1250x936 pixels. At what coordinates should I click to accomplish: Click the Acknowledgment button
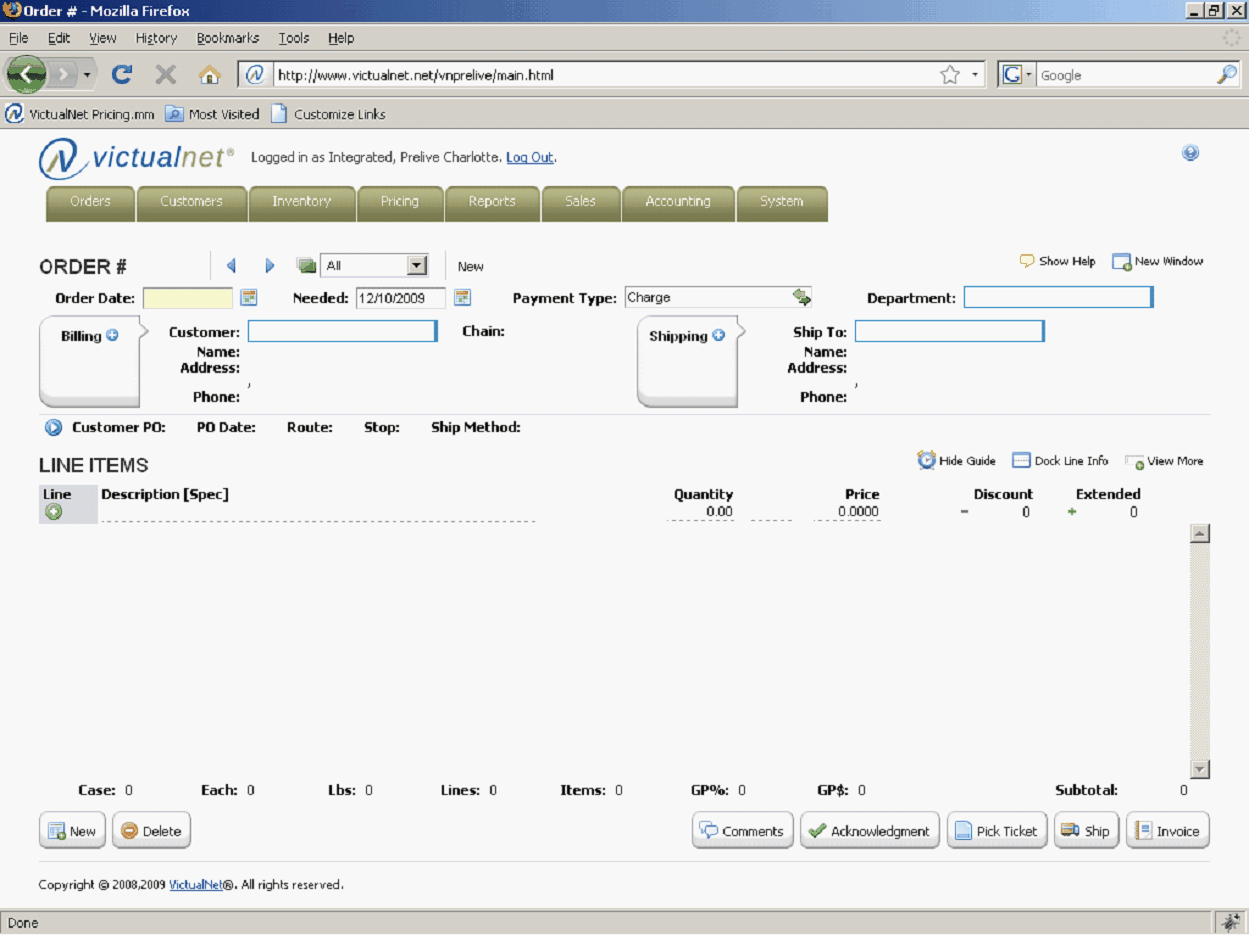point(870,830)
